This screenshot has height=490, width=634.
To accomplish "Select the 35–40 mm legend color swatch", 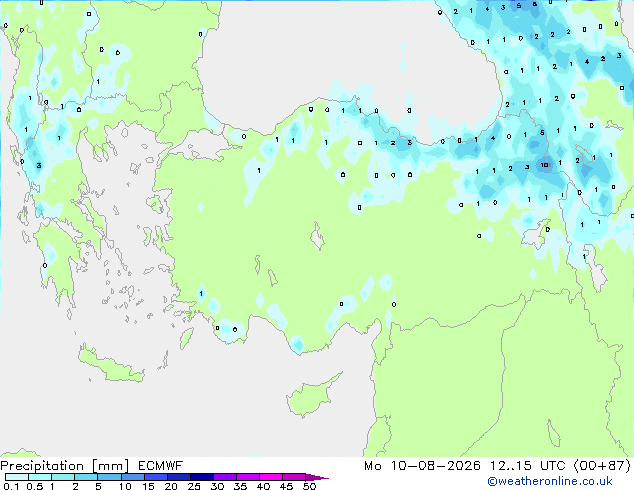I will click(x=247, y=477).
